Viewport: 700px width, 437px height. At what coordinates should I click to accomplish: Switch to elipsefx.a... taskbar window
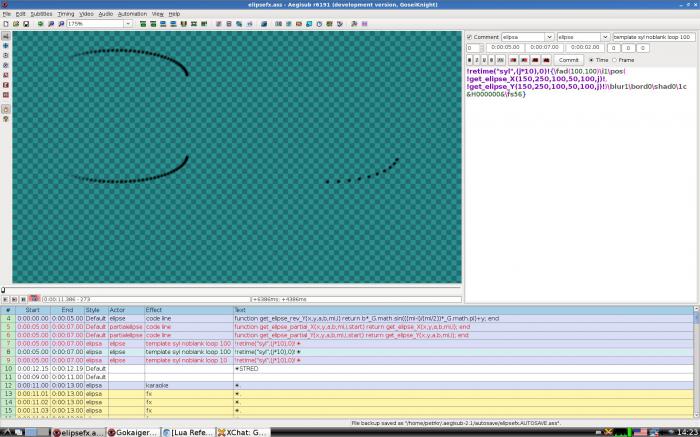click(x=78, y=432)
